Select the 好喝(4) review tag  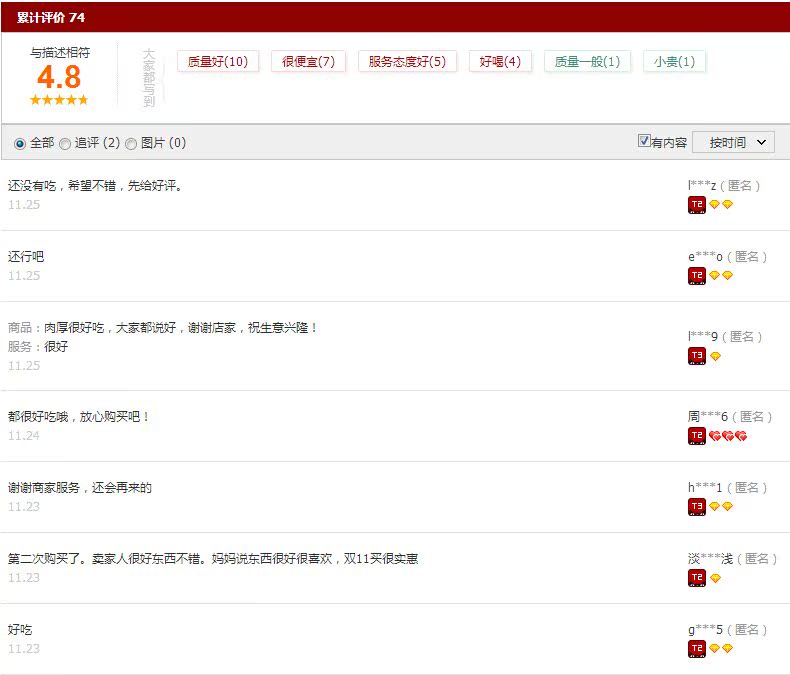(500, 62)
